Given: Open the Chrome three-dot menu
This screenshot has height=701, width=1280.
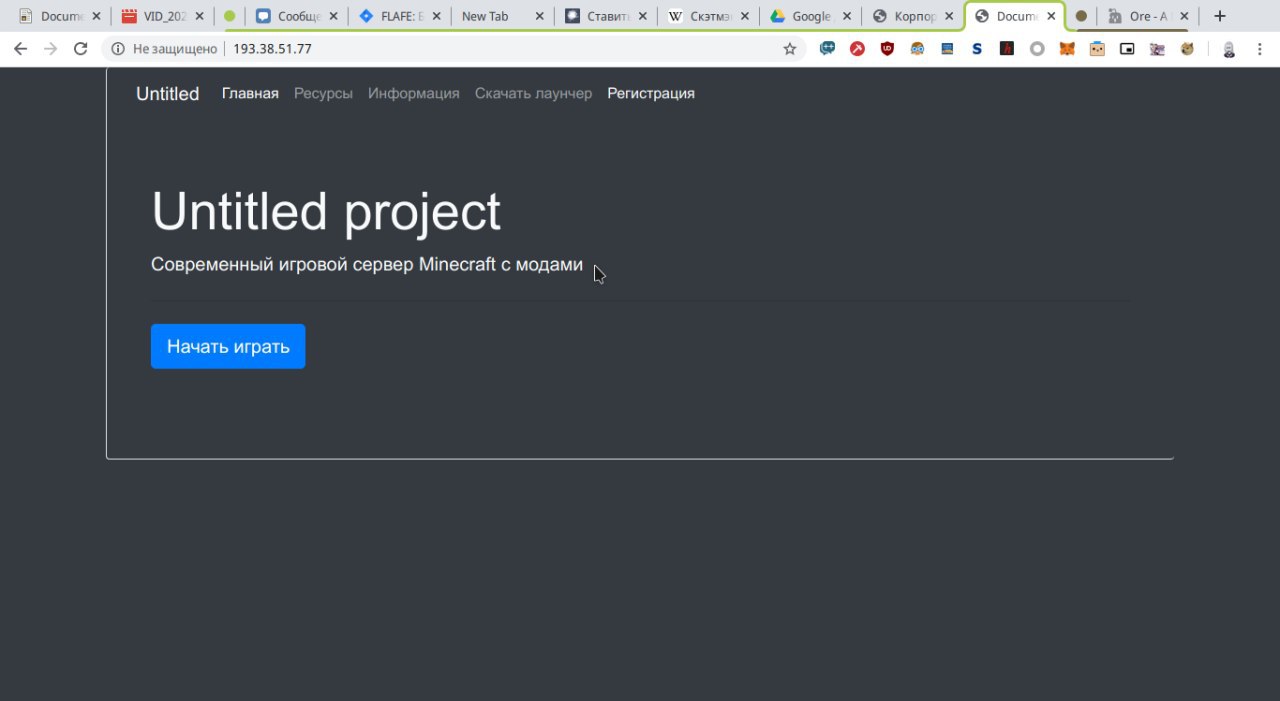Looking at the screenshot, I should (1260, 49).
